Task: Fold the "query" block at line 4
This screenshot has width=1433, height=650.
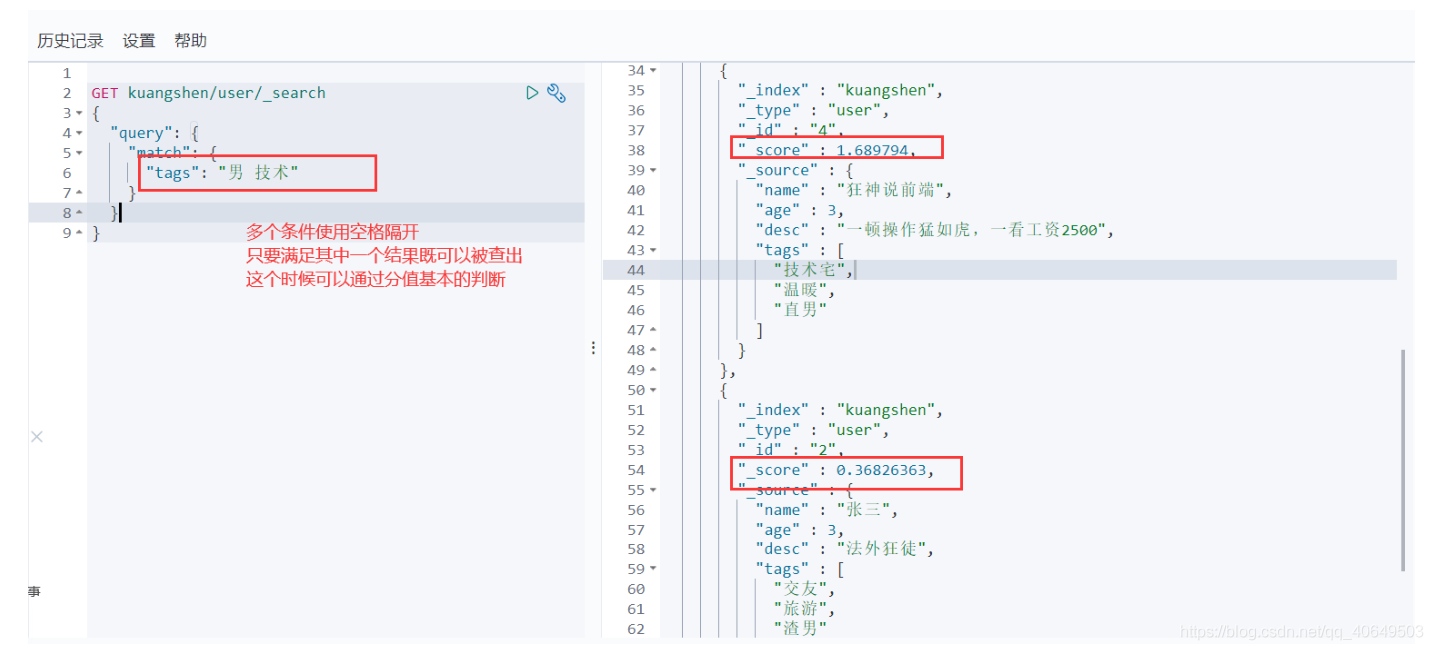Action: [80, 133]
